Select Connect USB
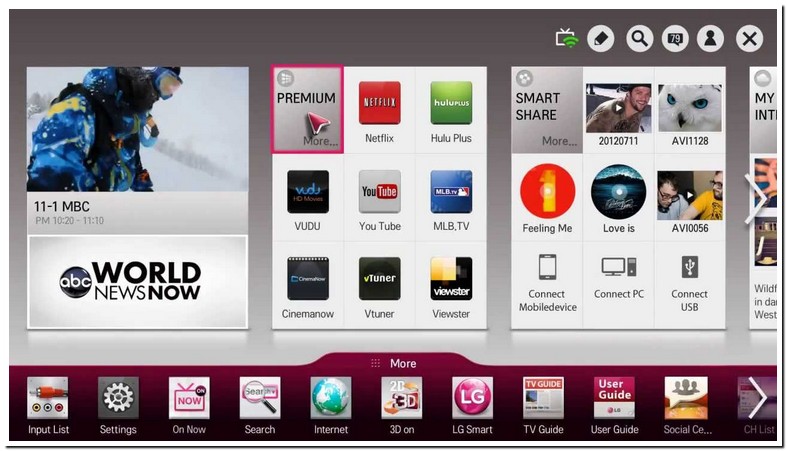The width and height of the screenshot is (787, 451). pos(690,285)
